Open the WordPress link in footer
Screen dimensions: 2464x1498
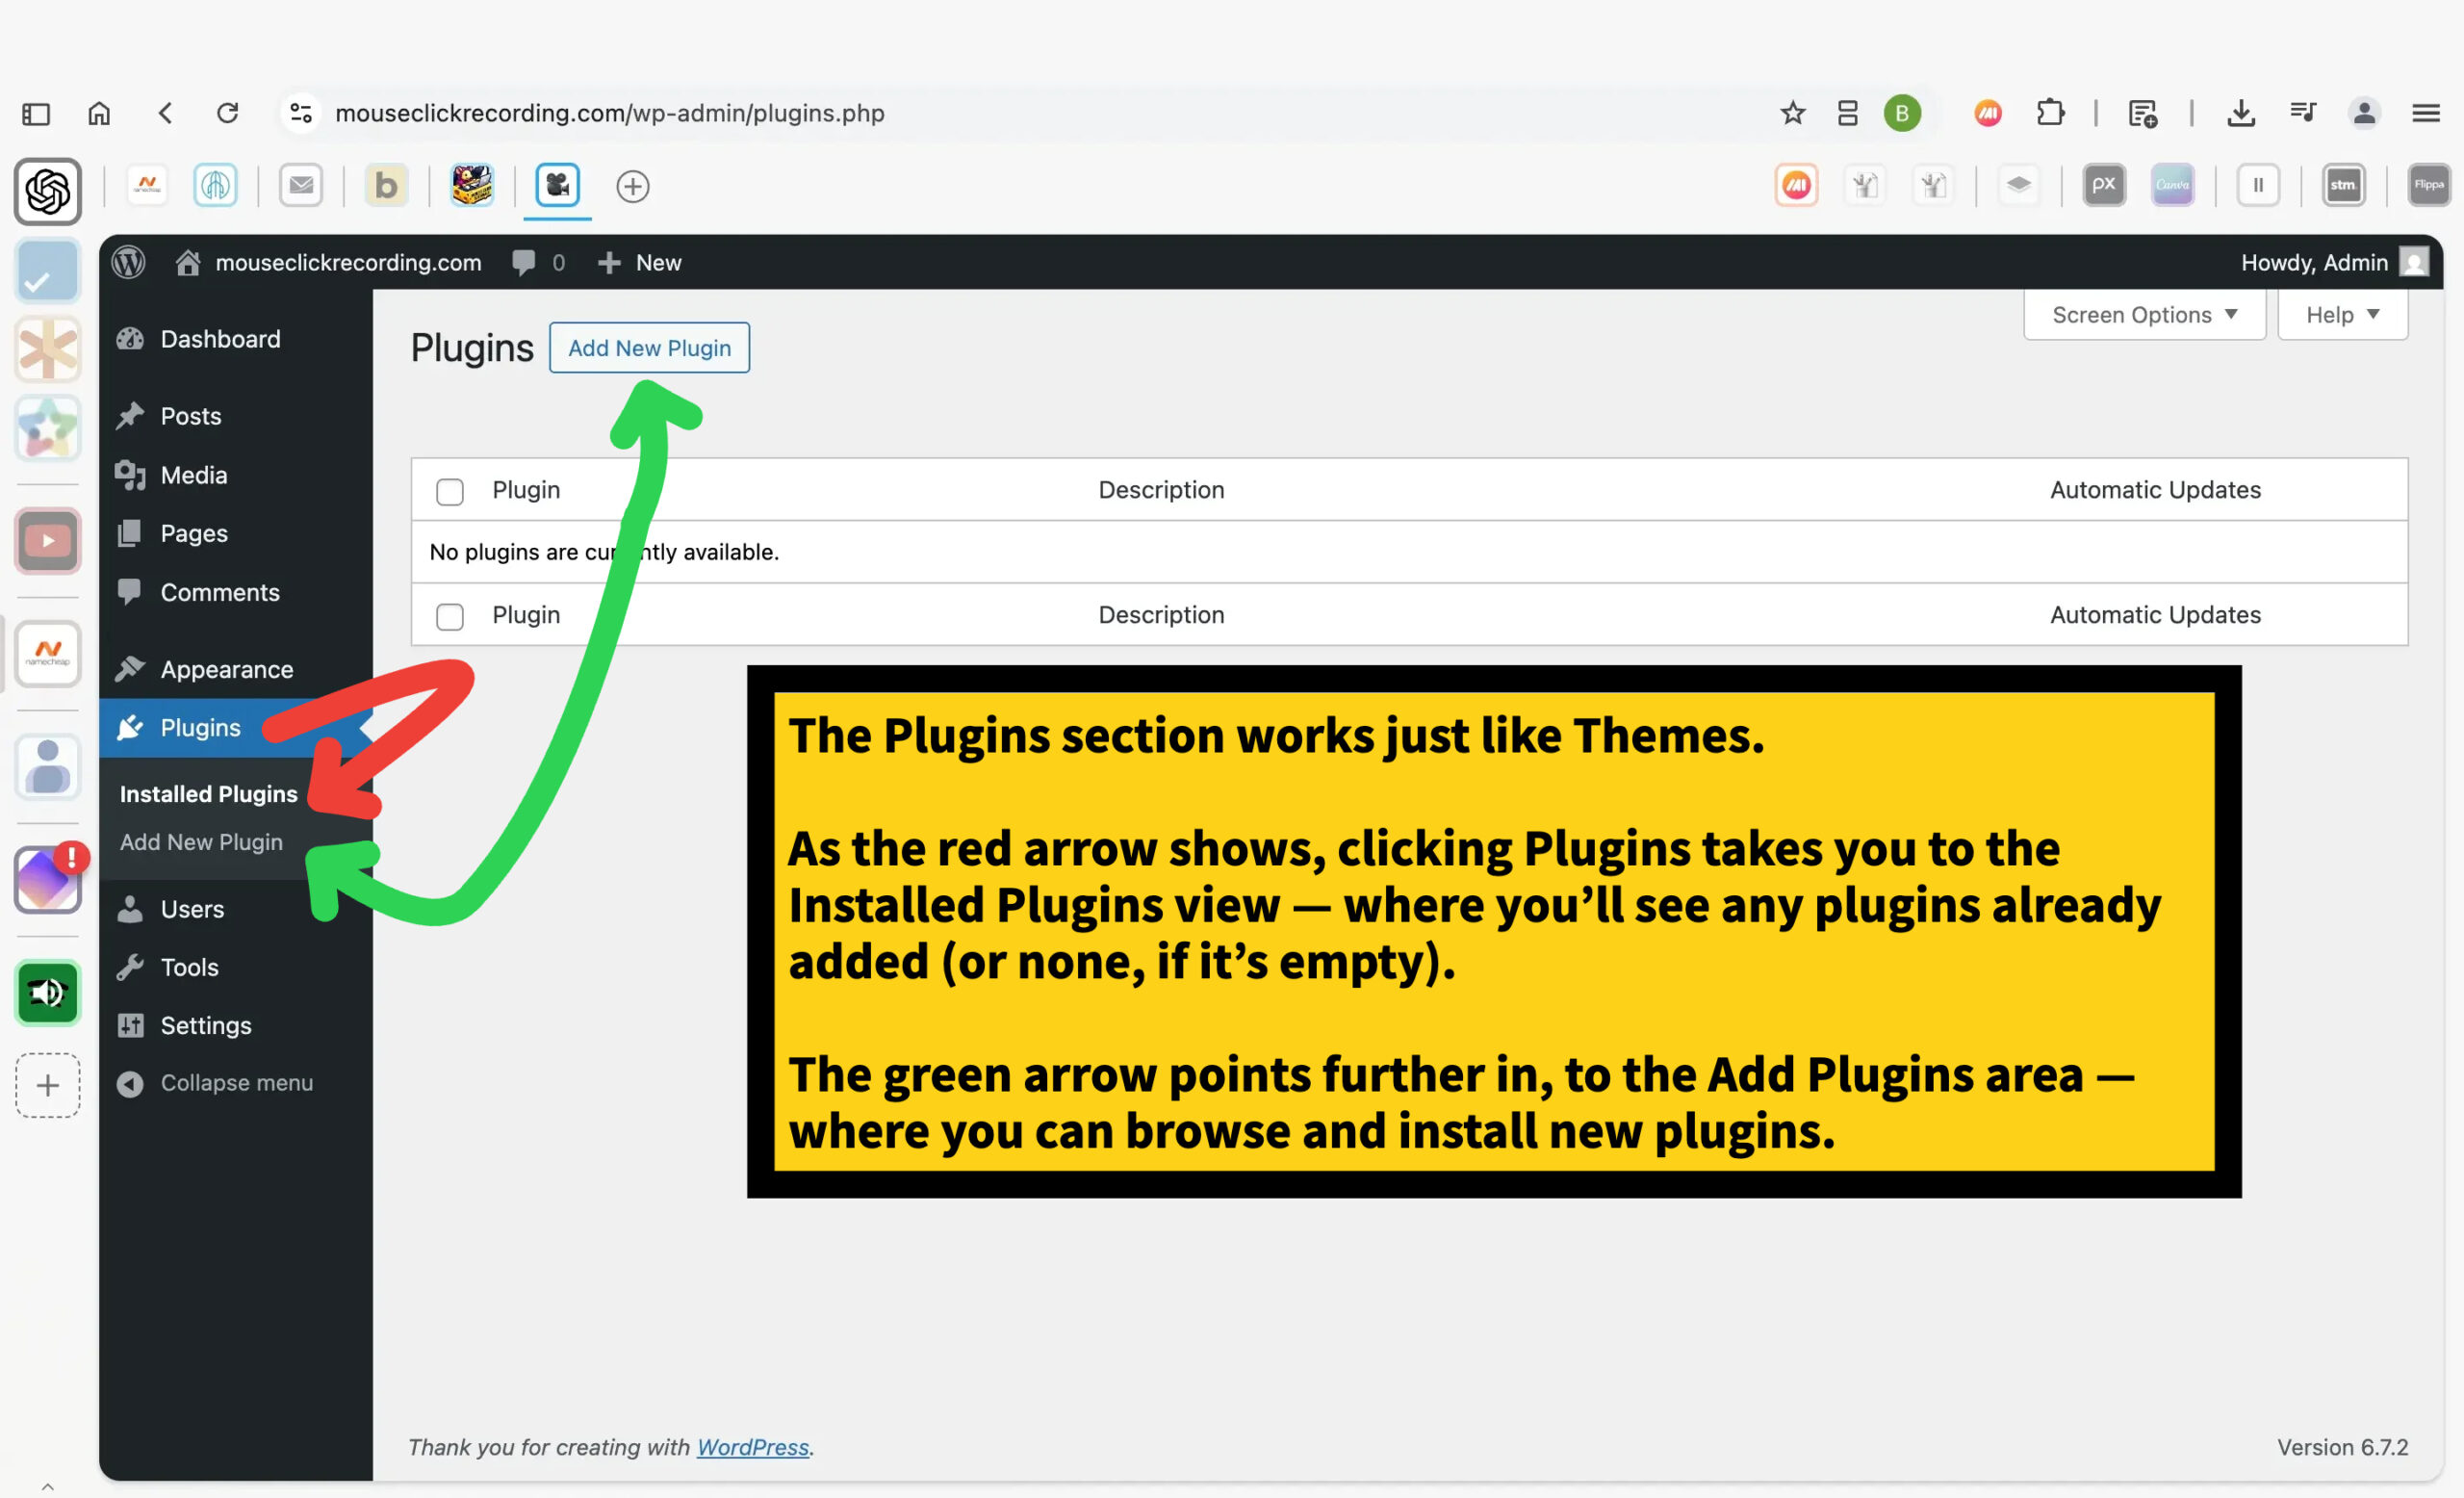pos(752,1447)
